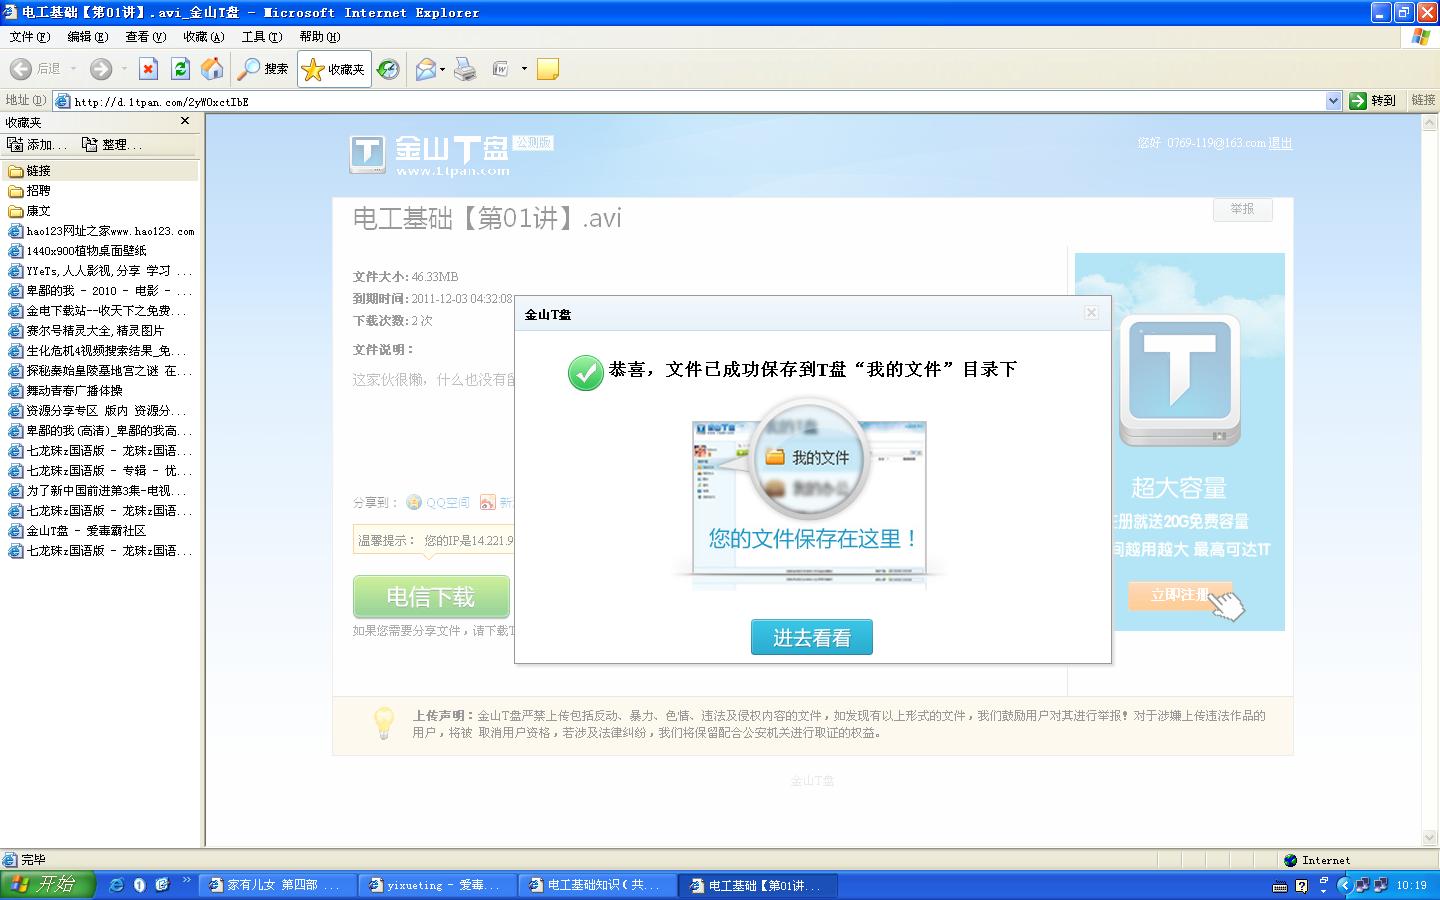Share the file to QQ空间
The width and height of the screenshot is (1440, 900).
[440, 502]
